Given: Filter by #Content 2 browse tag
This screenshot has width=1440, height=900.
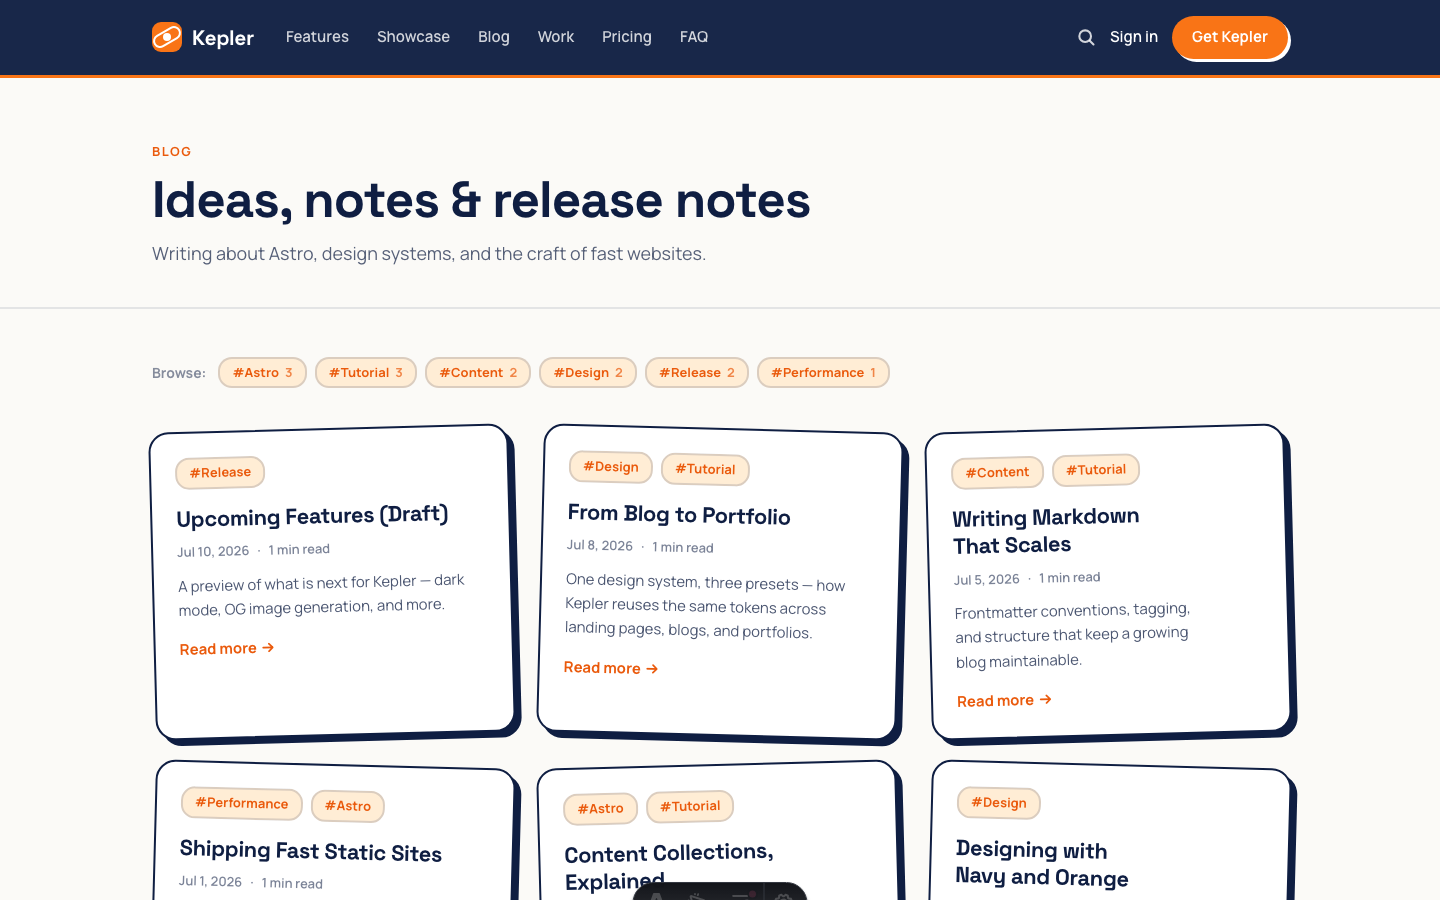Looking at the screenshot, I should coord(478,372).
